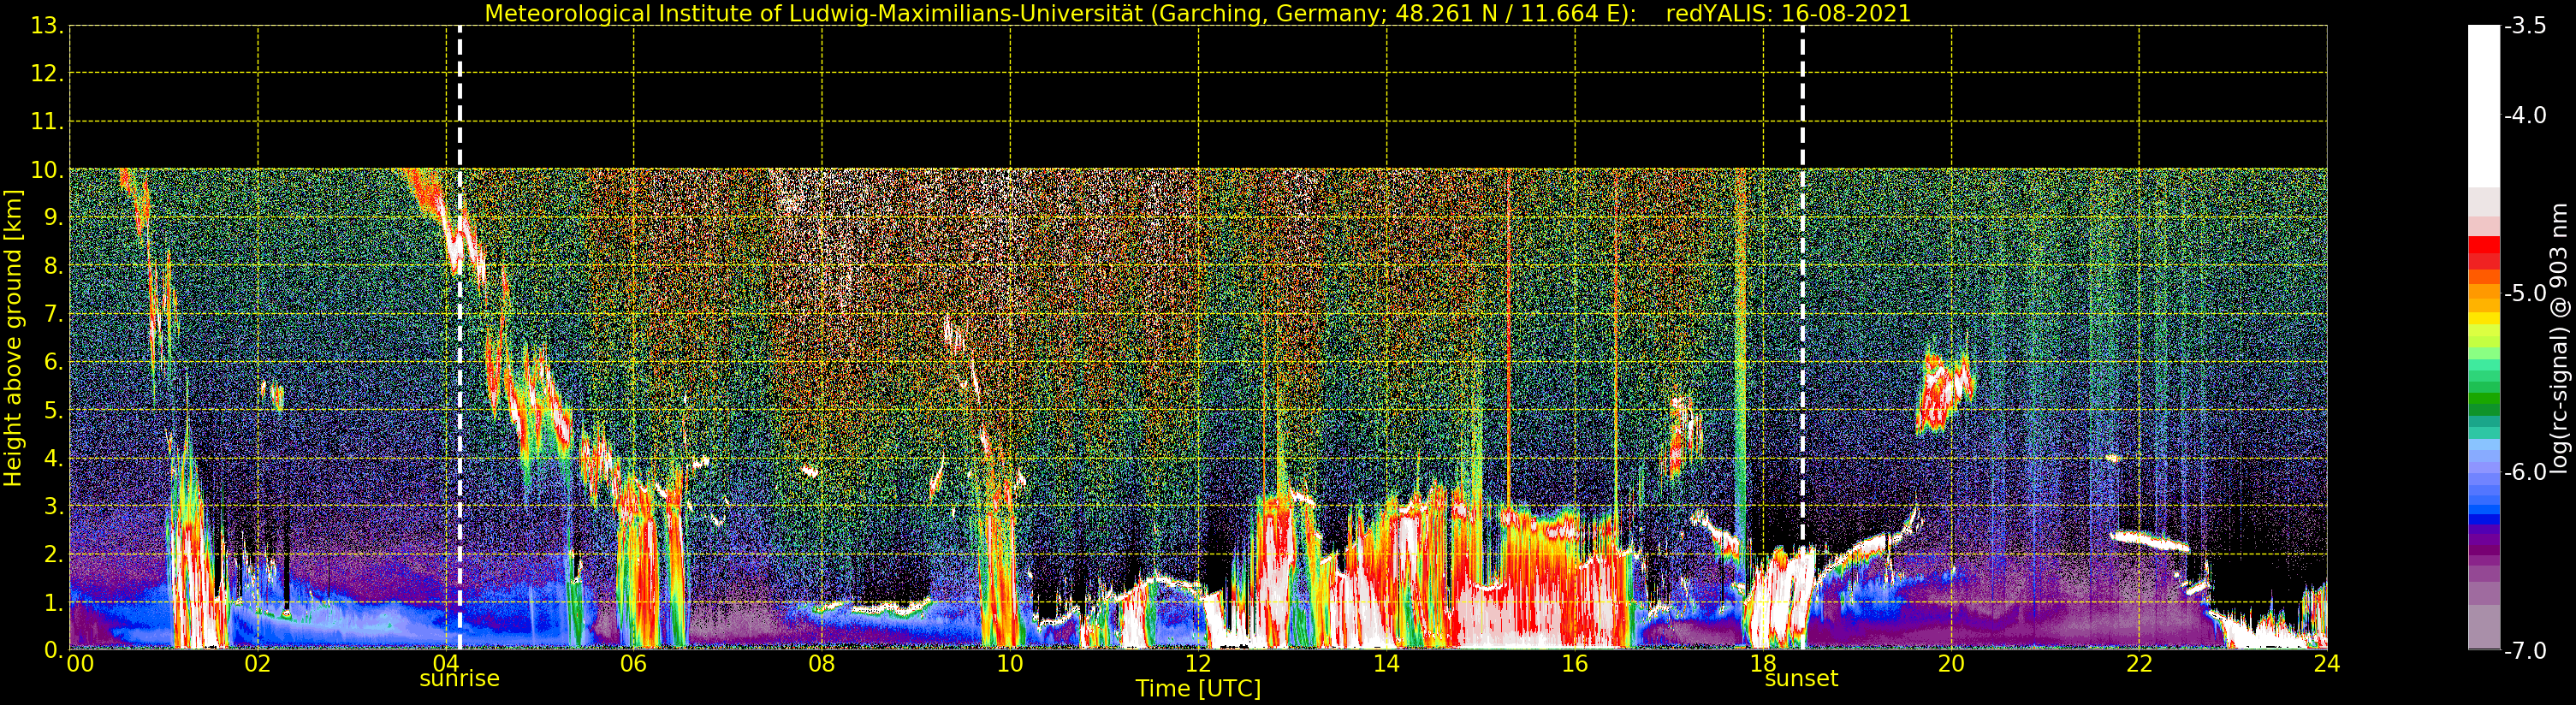Click the 20 tick on the time axis
The height and width of the screenshot is (705, 2576).
[x=1950, y=664]
